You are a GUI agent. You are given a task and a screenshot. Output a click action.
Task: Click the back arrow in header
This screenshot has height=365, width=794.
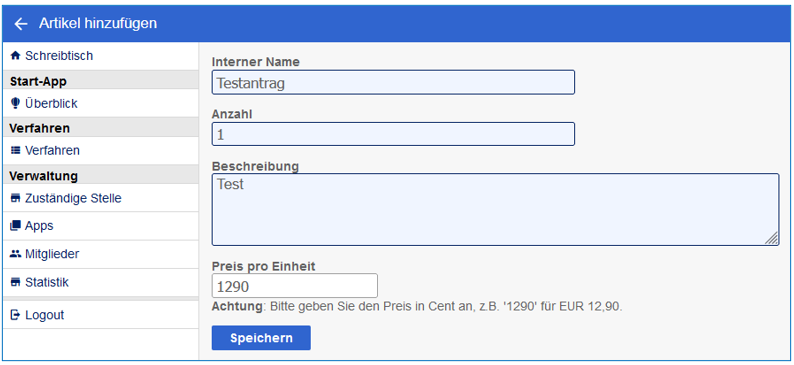(x=20, y=23)
